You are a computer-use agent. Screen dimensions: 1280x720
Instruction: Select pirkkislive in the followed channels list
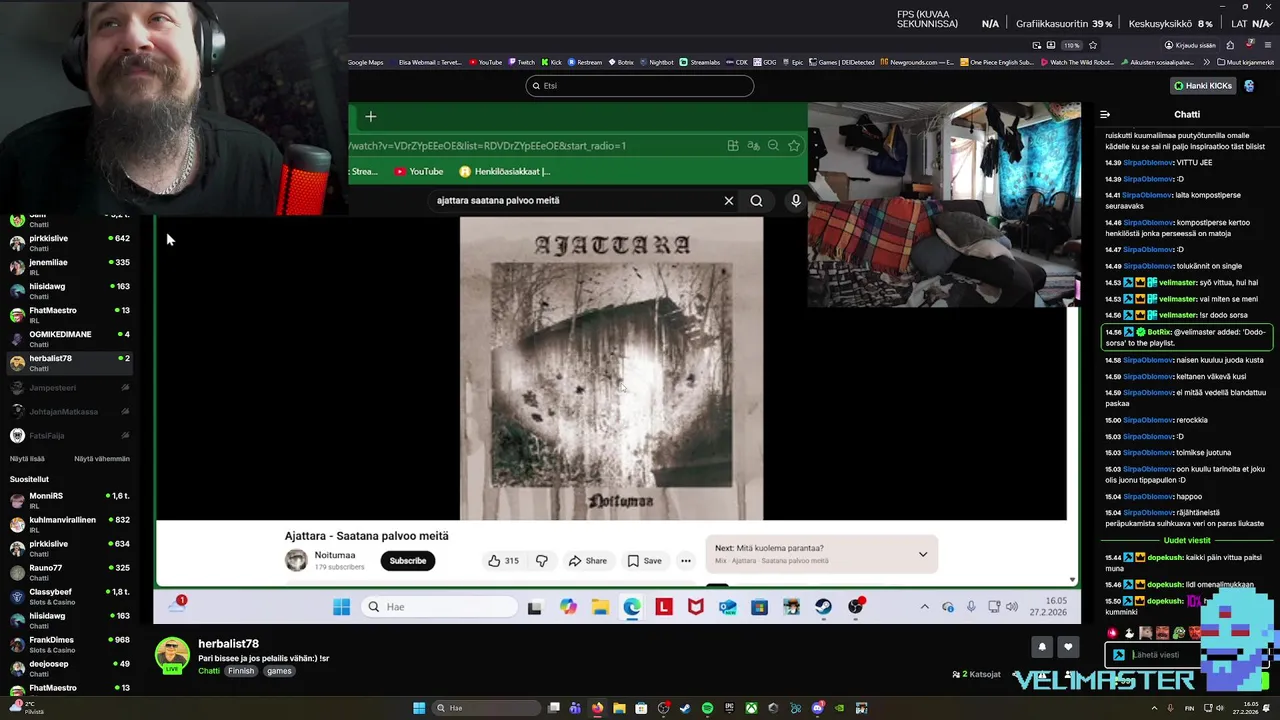(x=68, y=243)
